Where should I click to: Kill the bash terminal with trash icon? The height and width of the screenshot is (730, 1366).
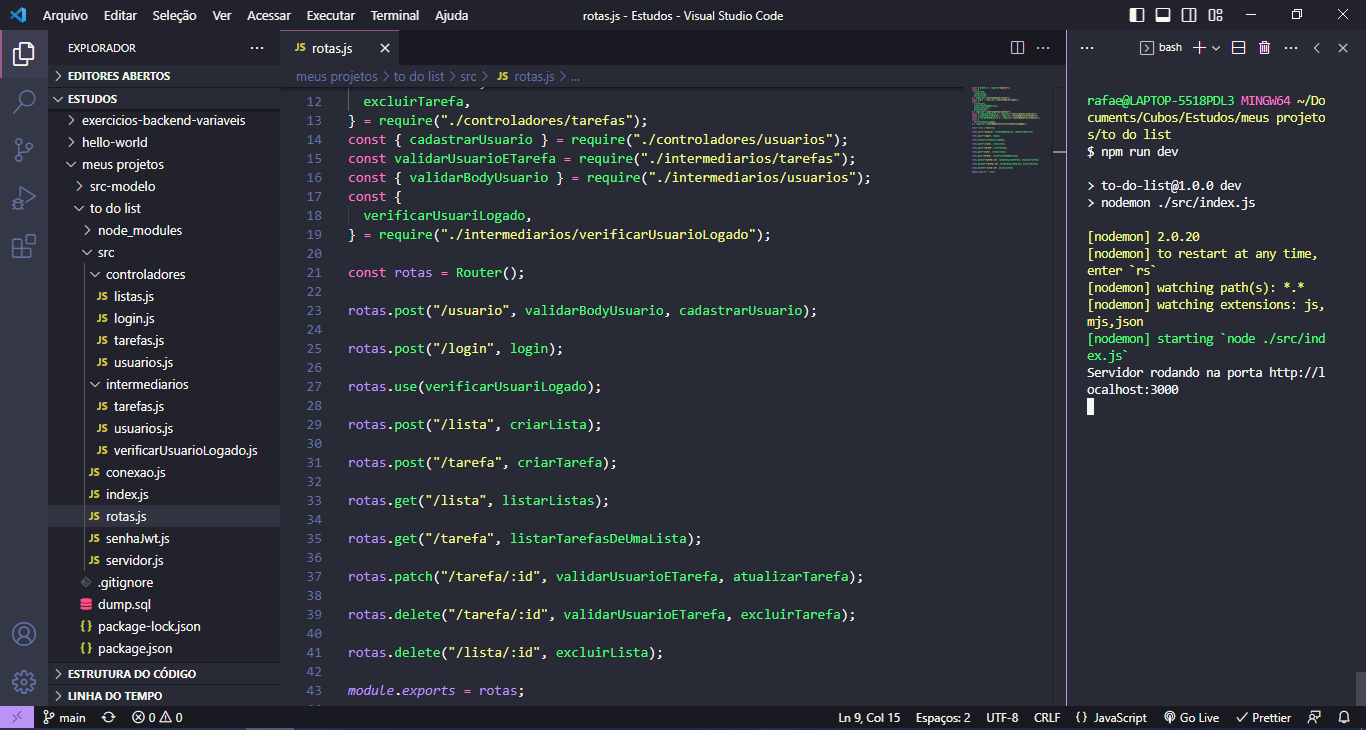tap(1262, 46)
